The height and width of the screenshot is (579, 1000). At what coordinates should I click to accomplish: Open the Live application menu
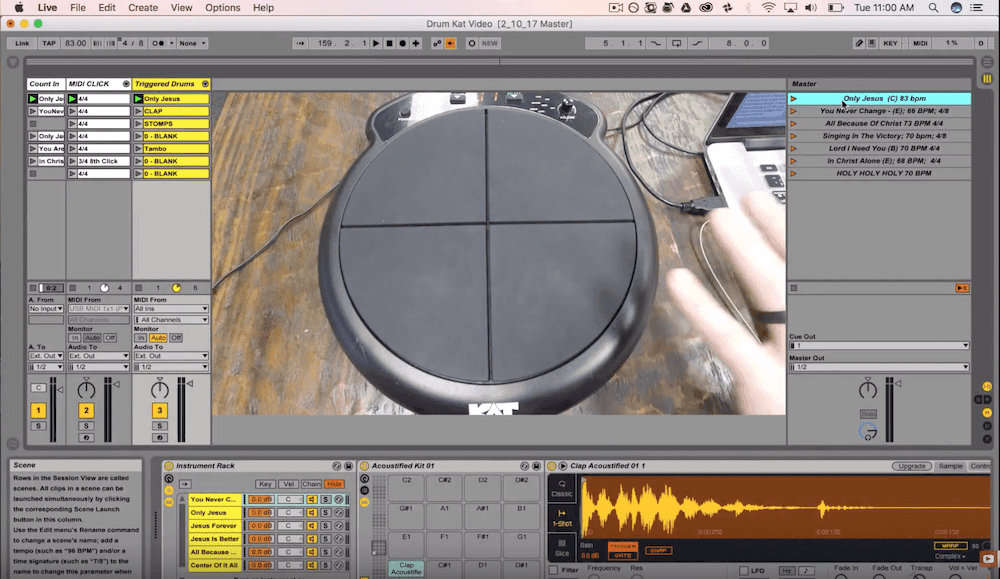click(47, 8)
